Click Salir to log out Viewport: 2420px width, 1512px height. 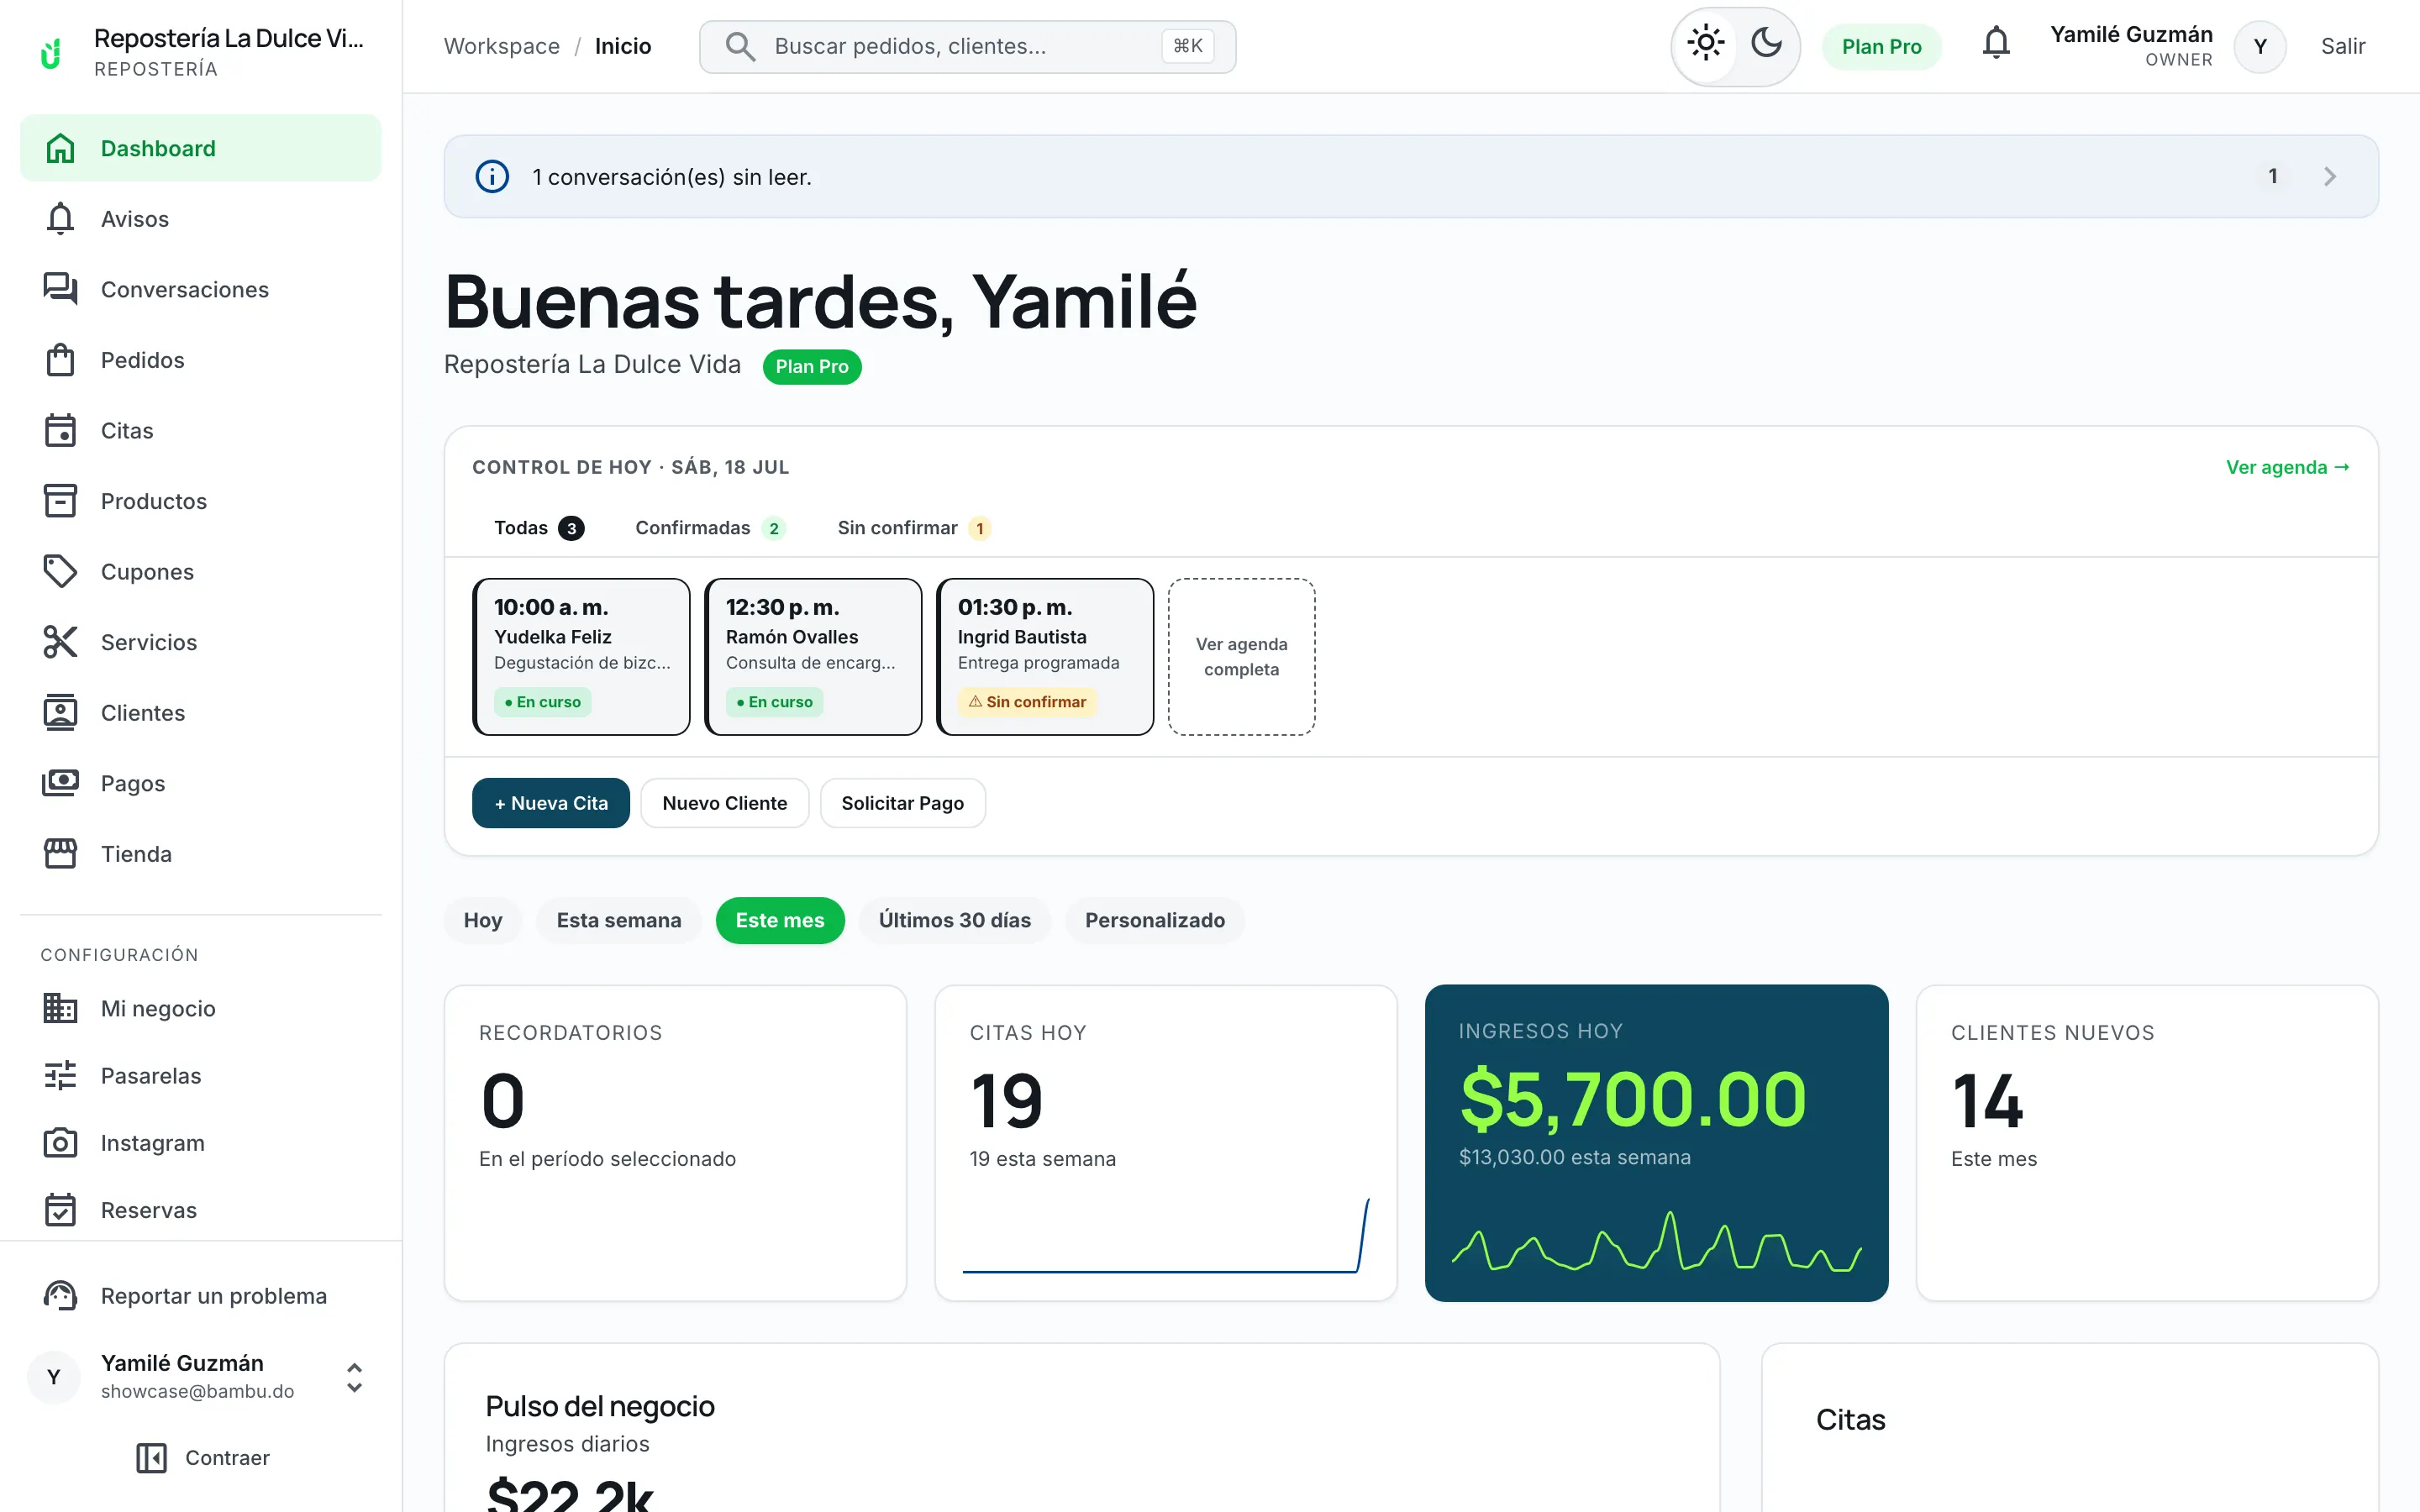(2343, 47)
